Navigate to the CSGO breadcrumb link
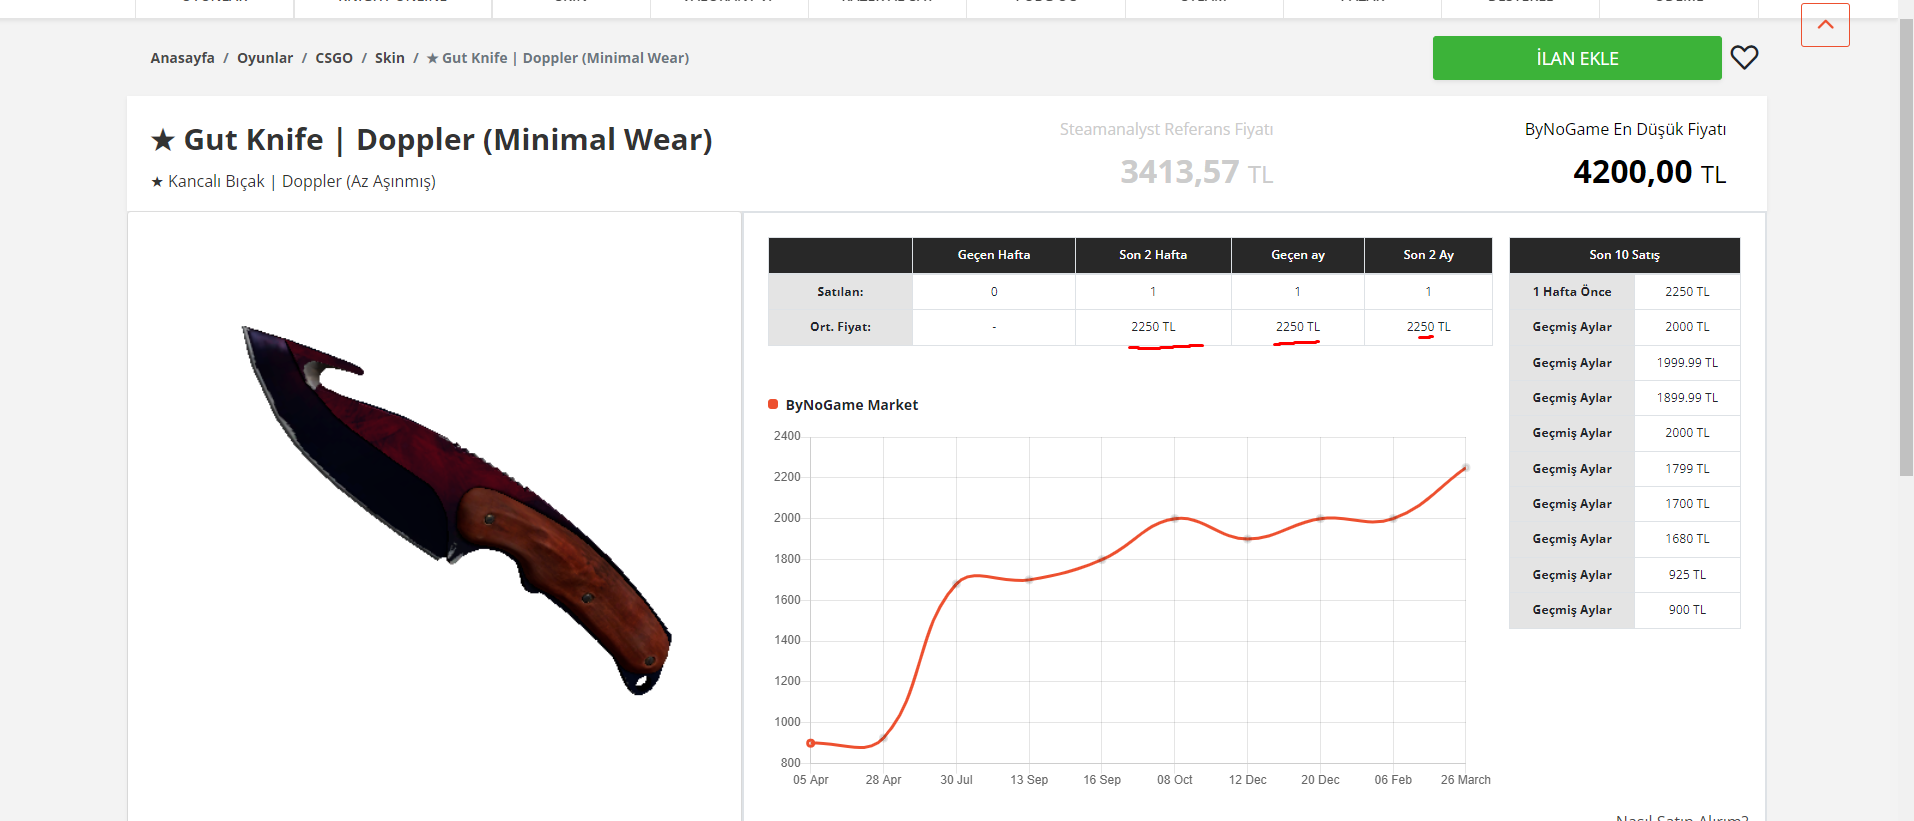 point(334,58)
